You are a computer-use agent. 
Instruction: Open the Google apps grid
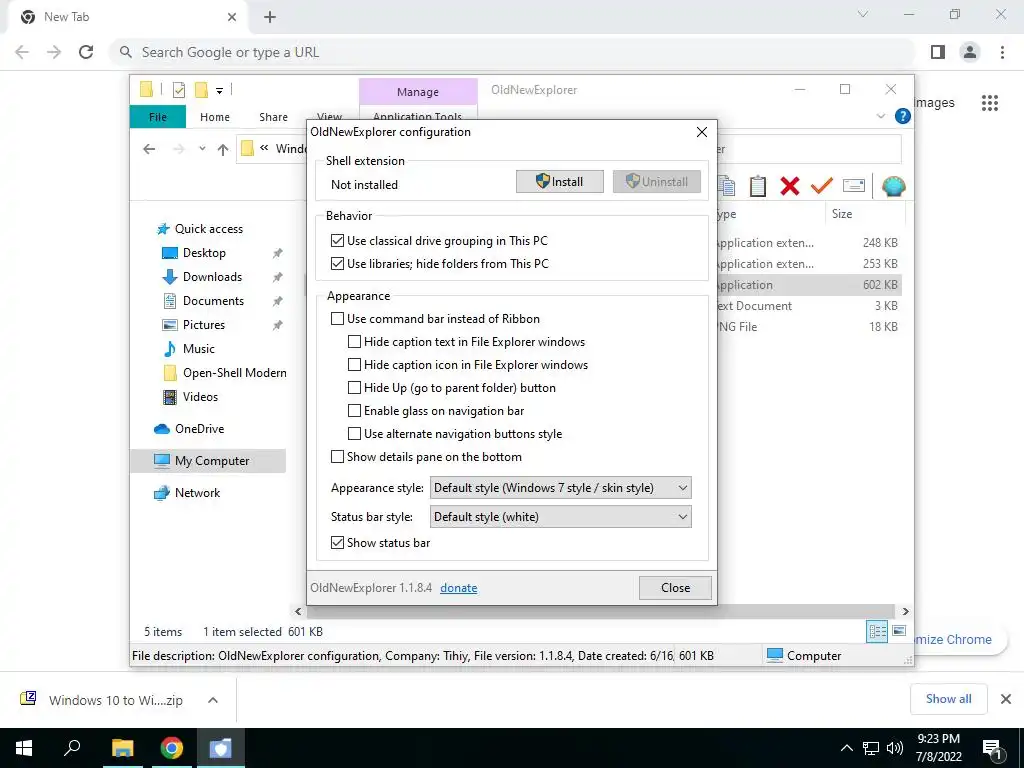point(990,103)
